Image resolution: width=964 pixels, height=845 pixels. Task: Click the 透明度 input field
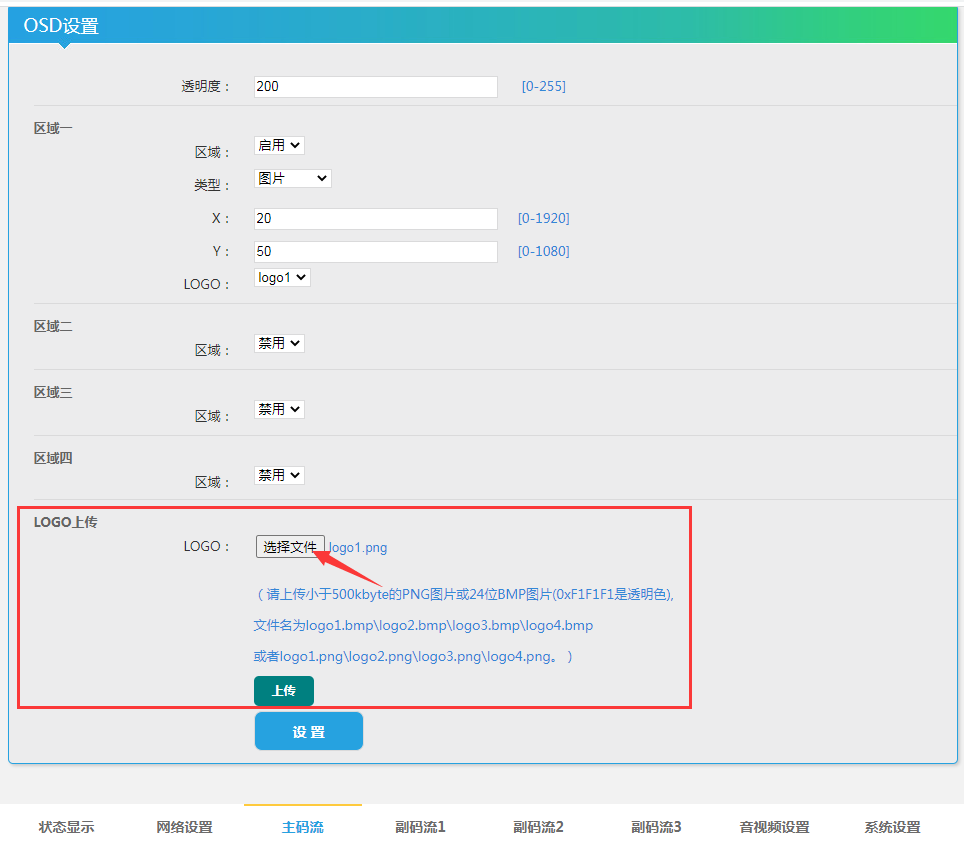(376, 87)
